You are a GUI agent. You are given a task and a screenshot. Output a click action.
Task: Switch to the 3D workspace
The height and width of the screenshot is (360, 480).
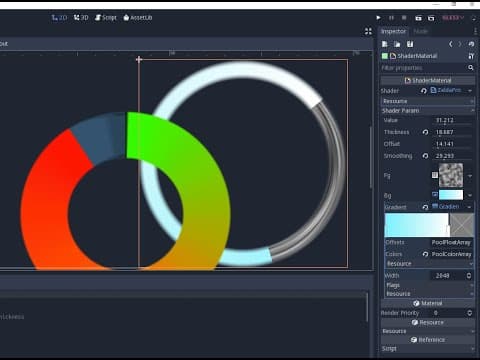81,18
